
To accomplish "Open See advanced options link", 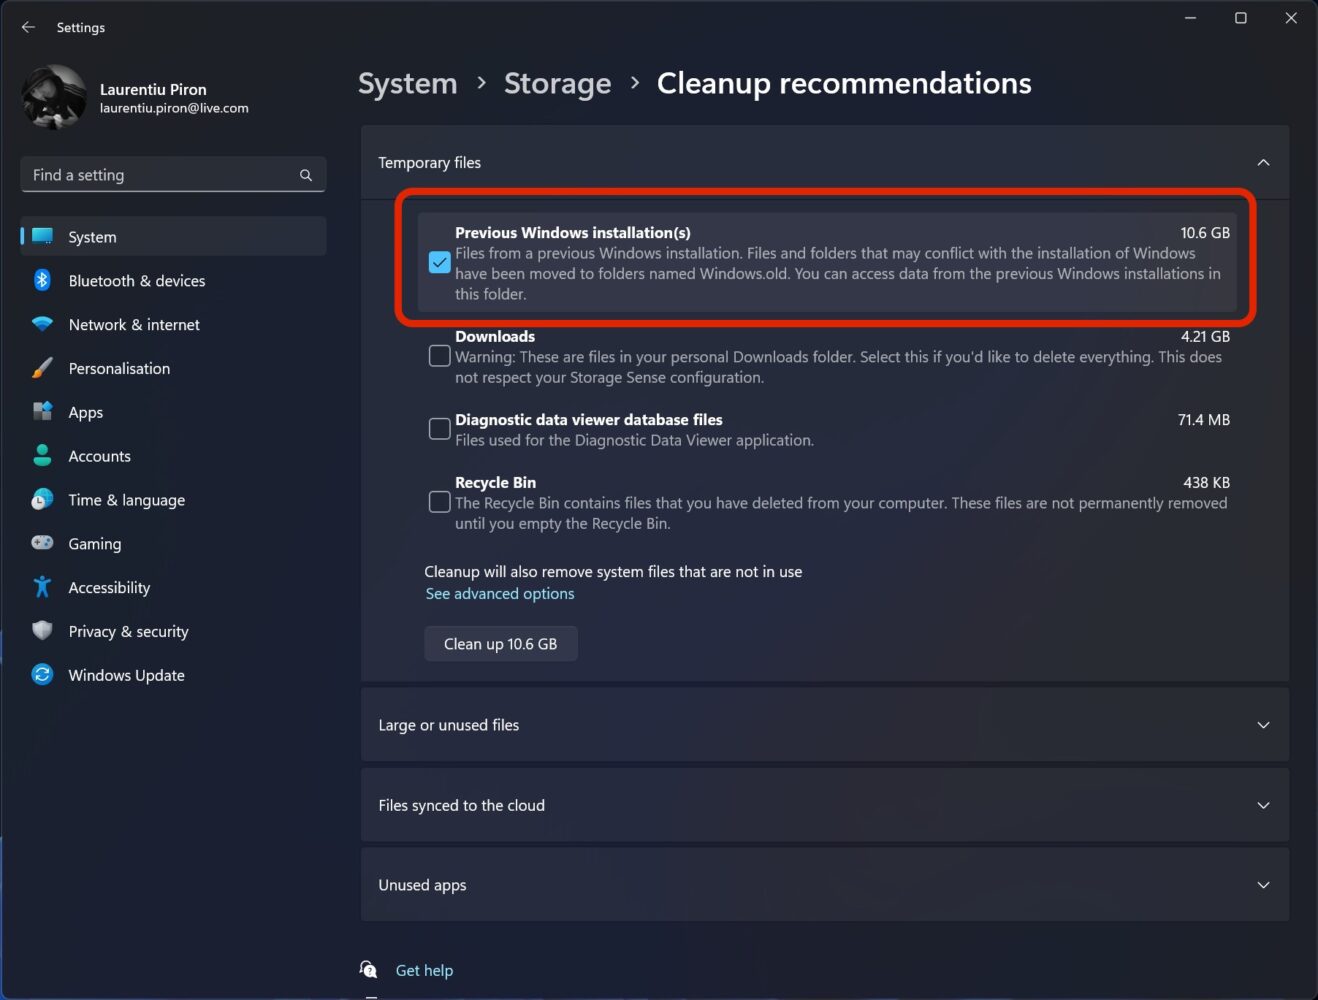I will (x=499, y=593).
